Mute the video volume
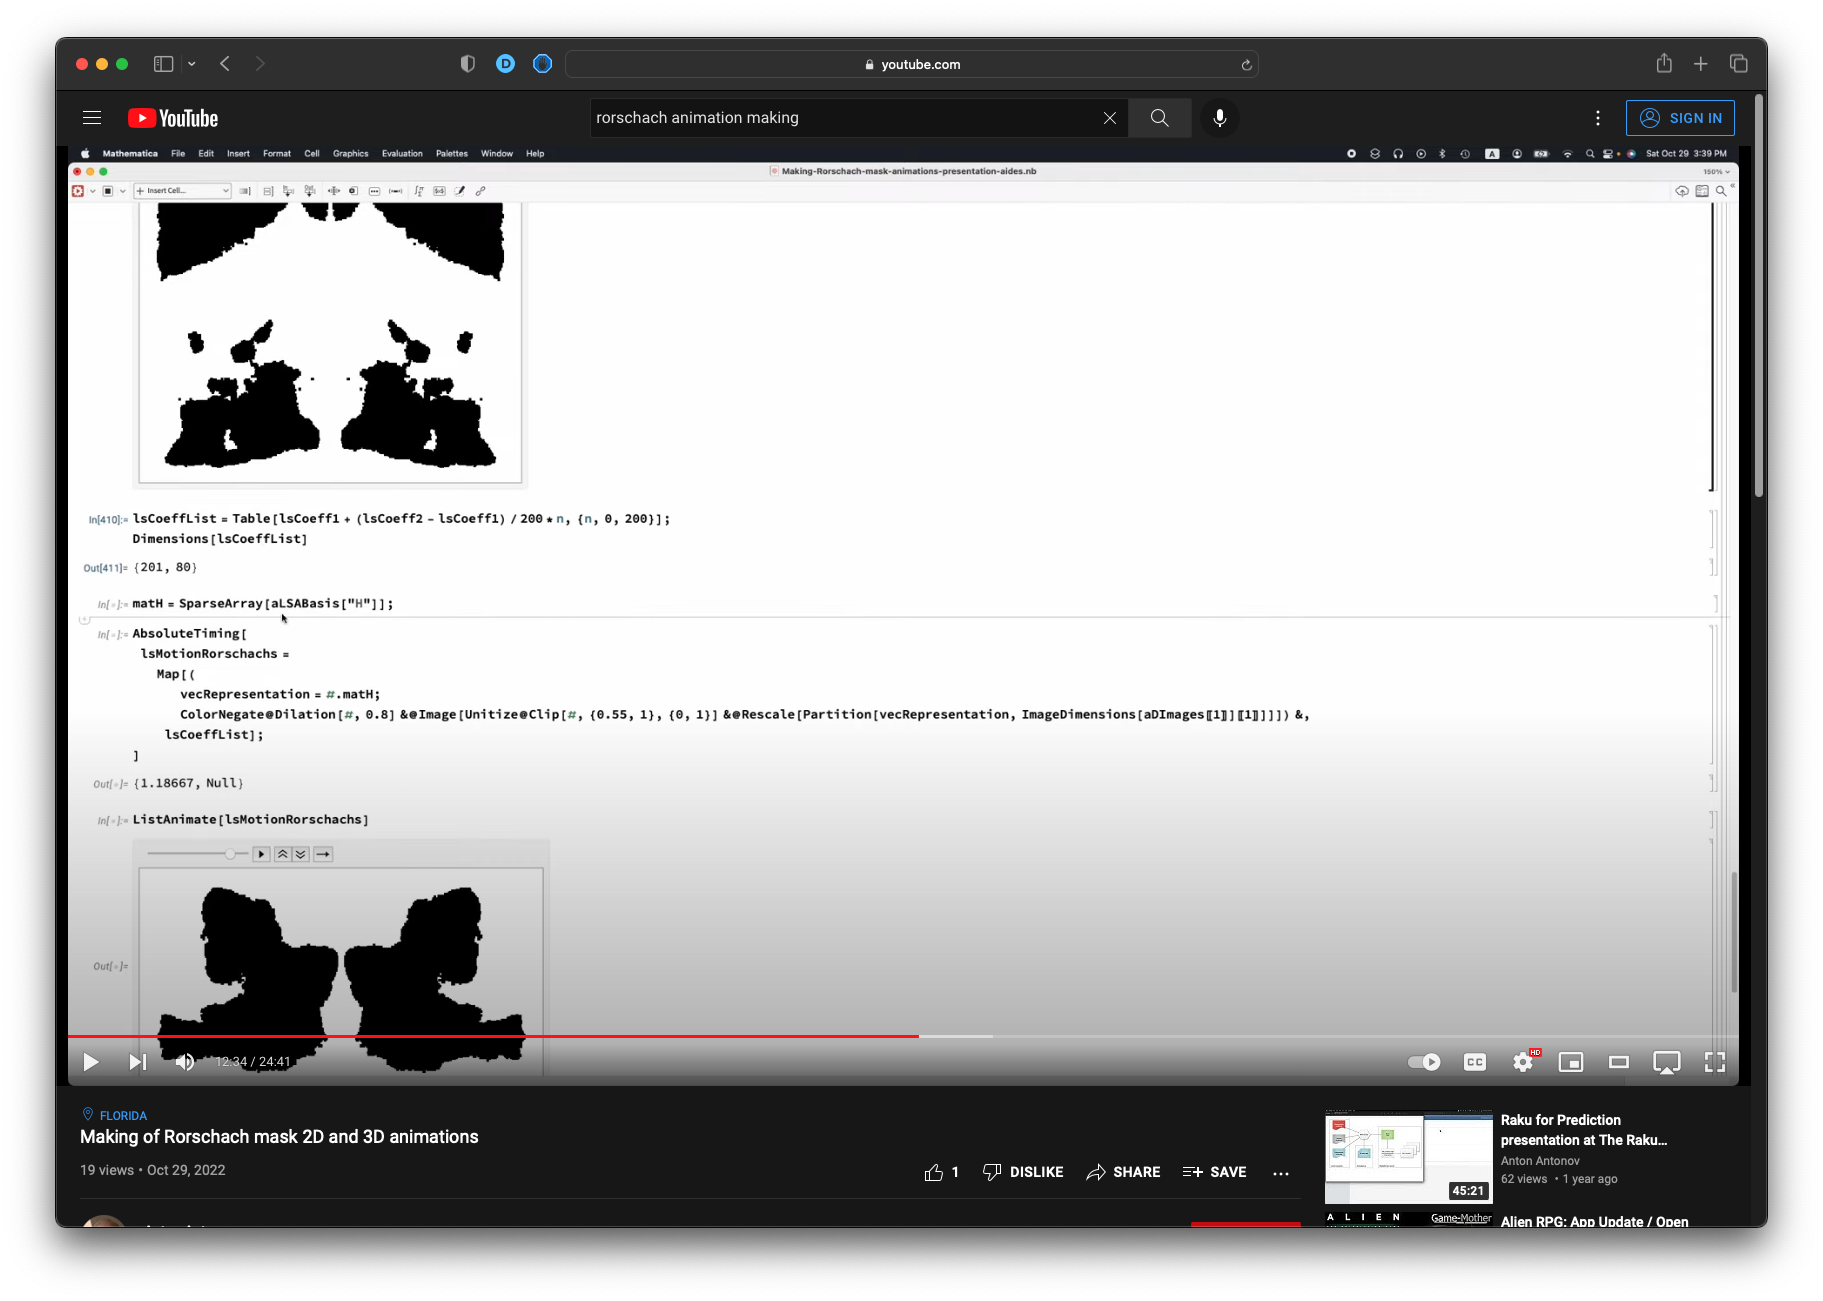Screen dimensions: 1823x1301 click(x=185, y=1062)
